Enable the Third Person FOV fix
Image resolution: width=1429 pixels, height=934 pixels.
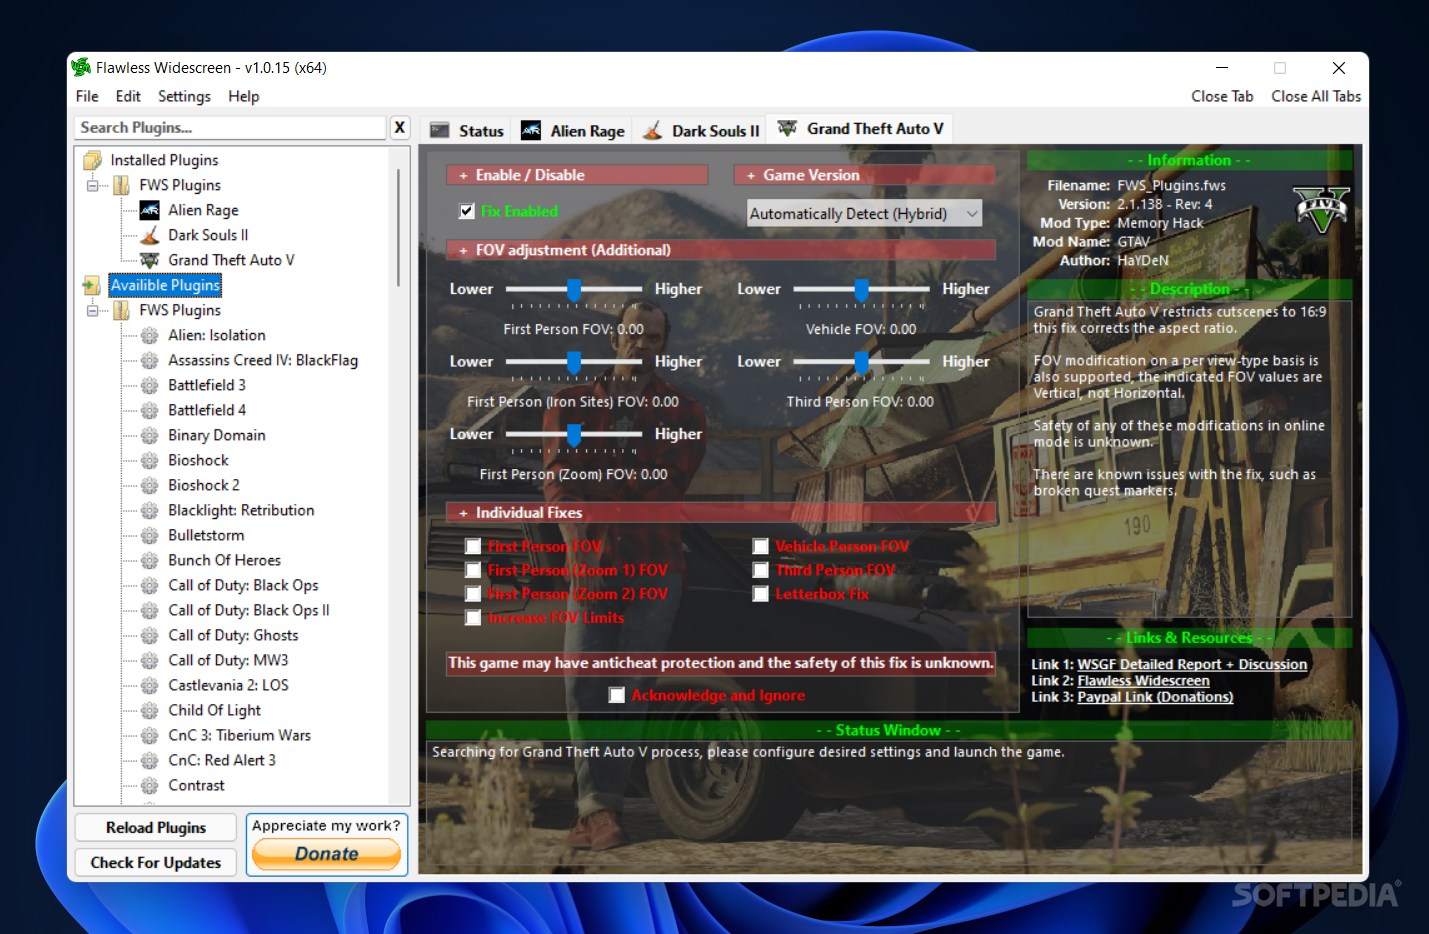click(760, 570)
